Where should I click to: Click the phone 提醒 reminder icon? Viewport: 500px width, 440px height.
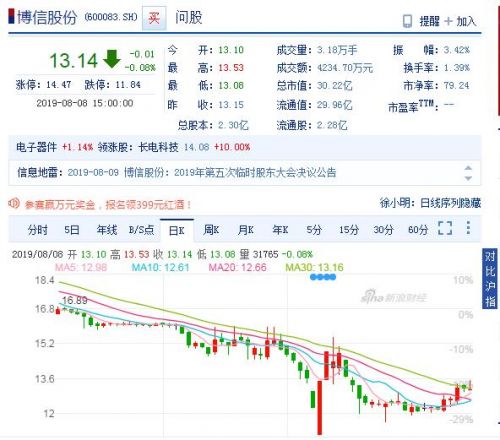(x=407, y=21)
